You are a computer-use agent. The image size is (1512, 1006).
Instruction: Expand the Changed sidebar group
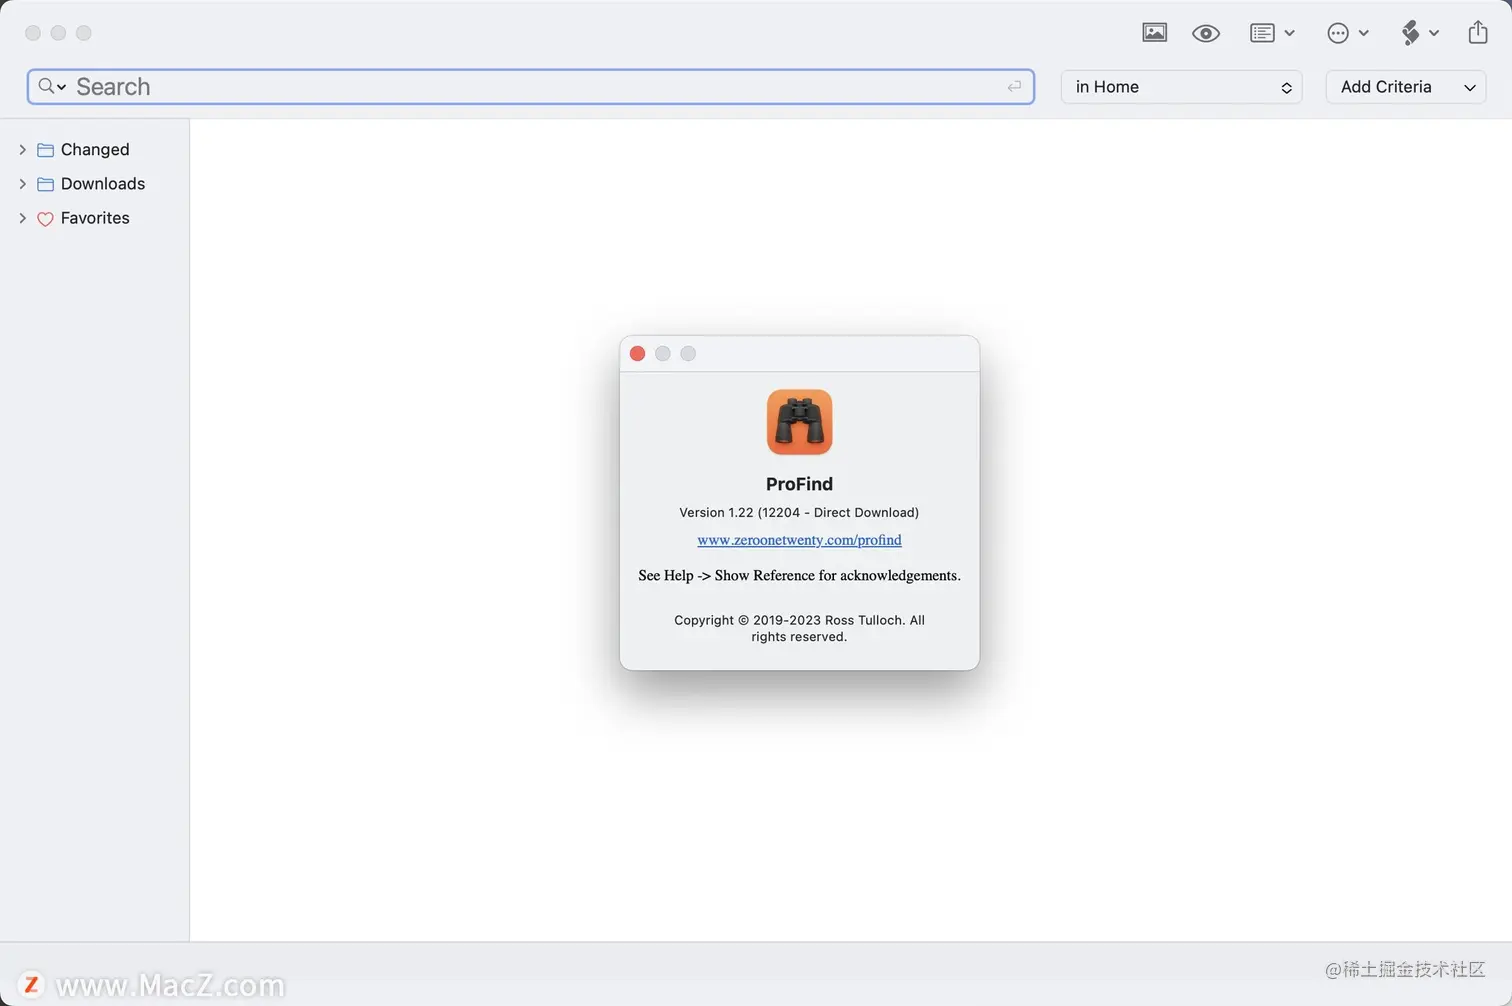(22, 149)
